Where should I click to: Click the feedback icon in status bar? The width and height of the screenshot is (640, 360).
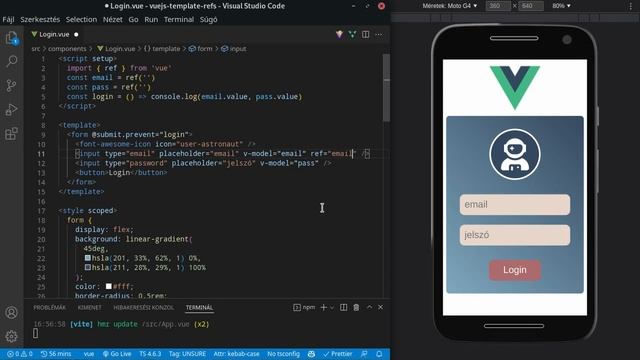pos(364,354)
